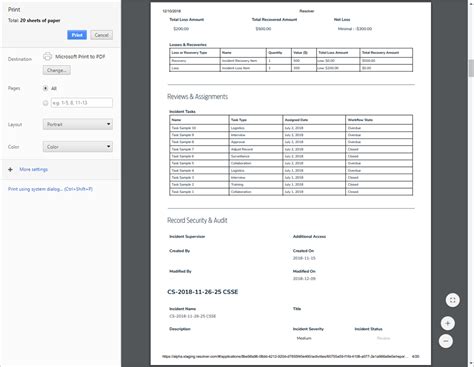Click the preview vertical scrollbar thumb
Screen dimensions: 474x367
(x=471, y=68)
